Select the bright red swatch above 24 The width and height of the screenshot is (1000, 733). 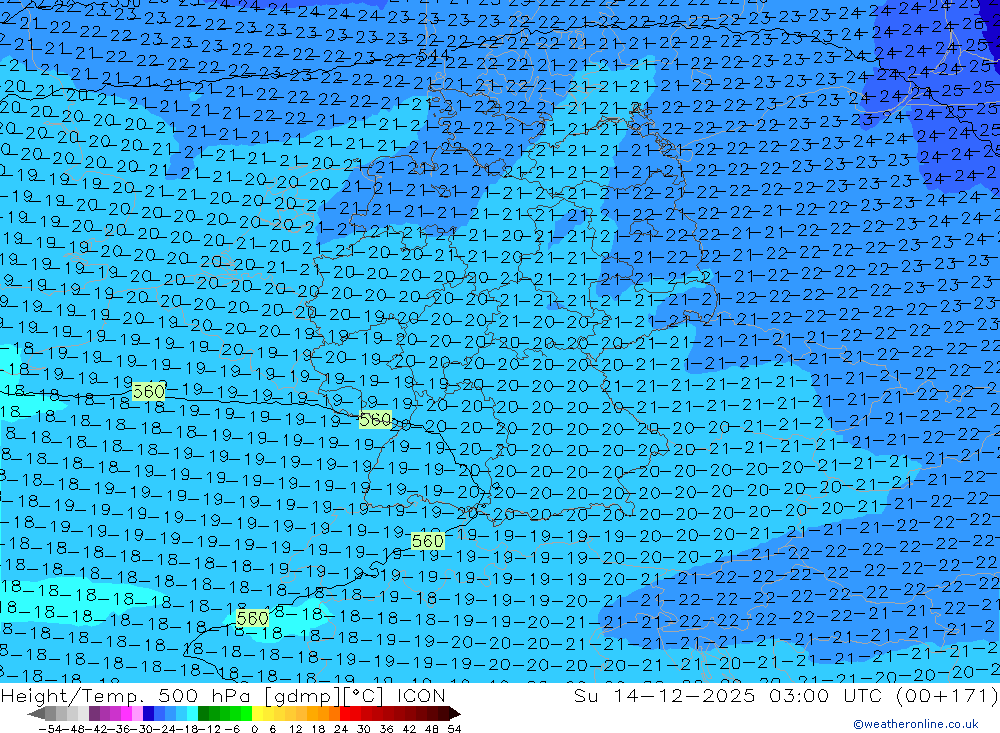345,713
